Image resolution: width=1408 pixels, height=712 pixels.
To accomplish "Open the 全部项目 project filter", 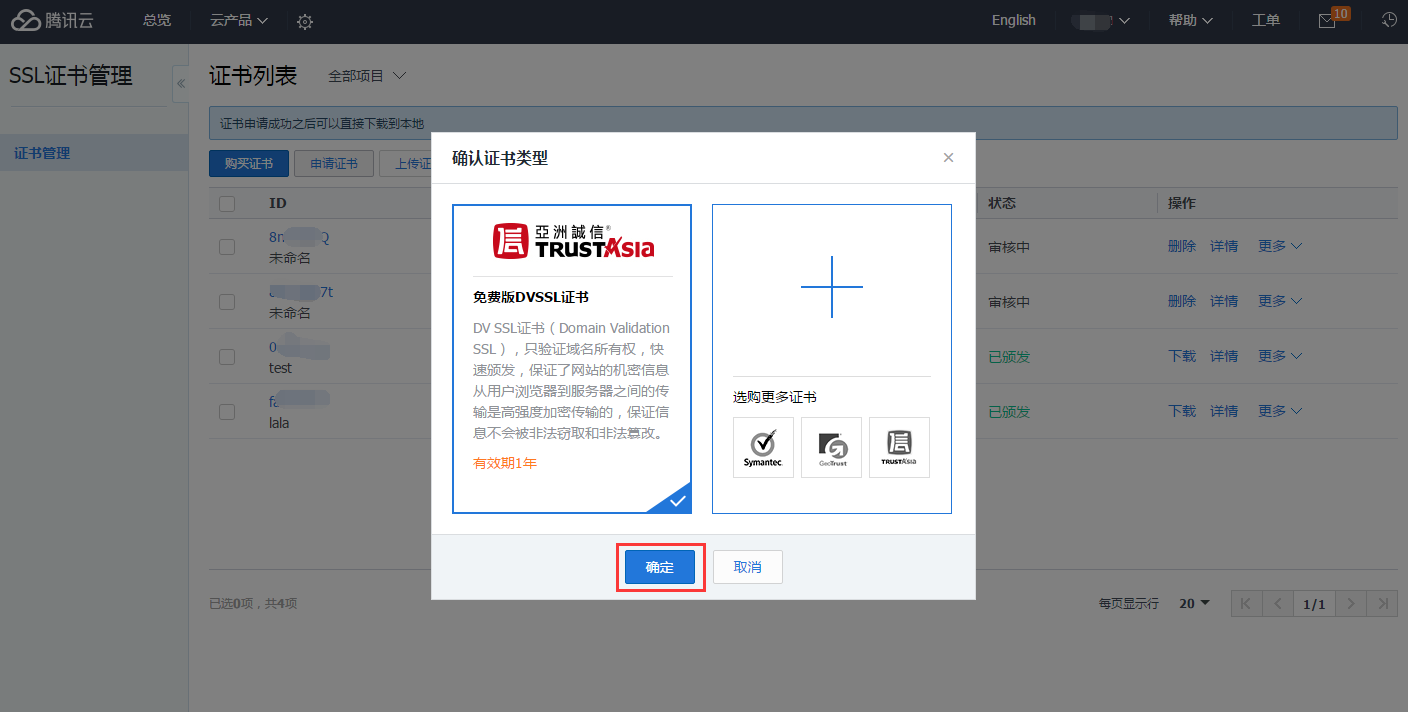I will [x=367, y=76].
